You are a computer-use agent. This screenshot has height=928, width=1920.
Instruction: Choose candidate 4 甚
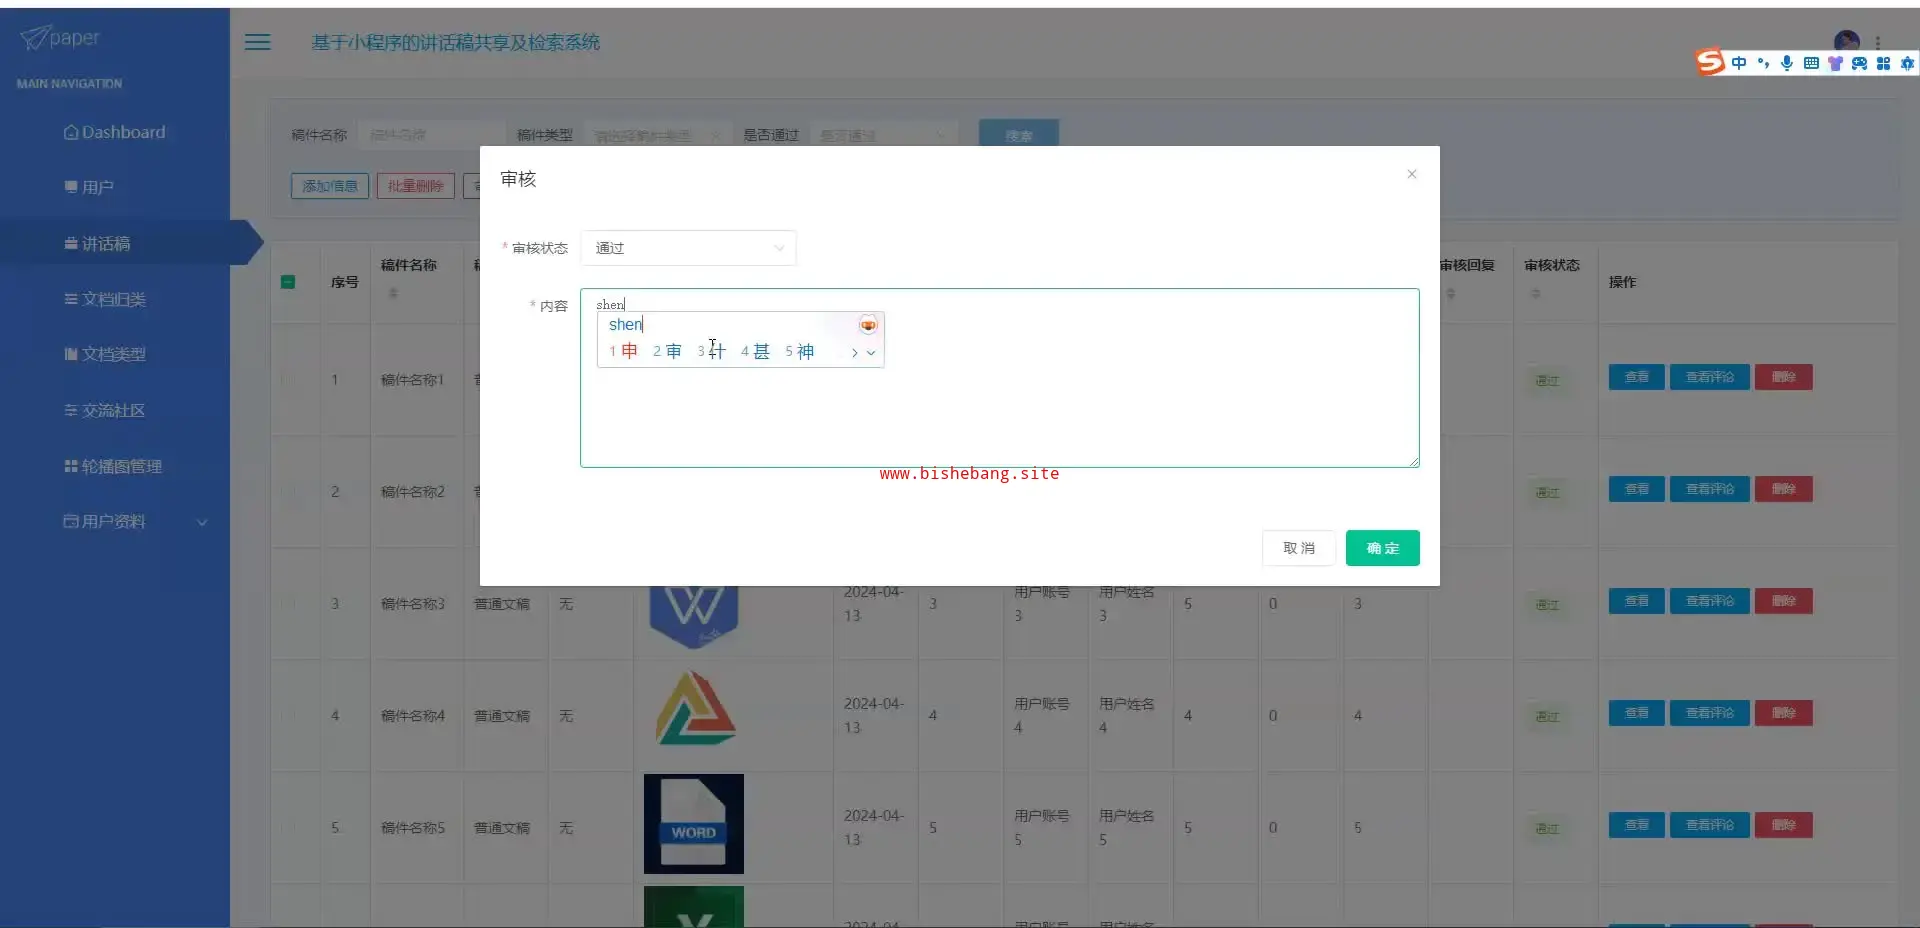(x=755, y=351)
